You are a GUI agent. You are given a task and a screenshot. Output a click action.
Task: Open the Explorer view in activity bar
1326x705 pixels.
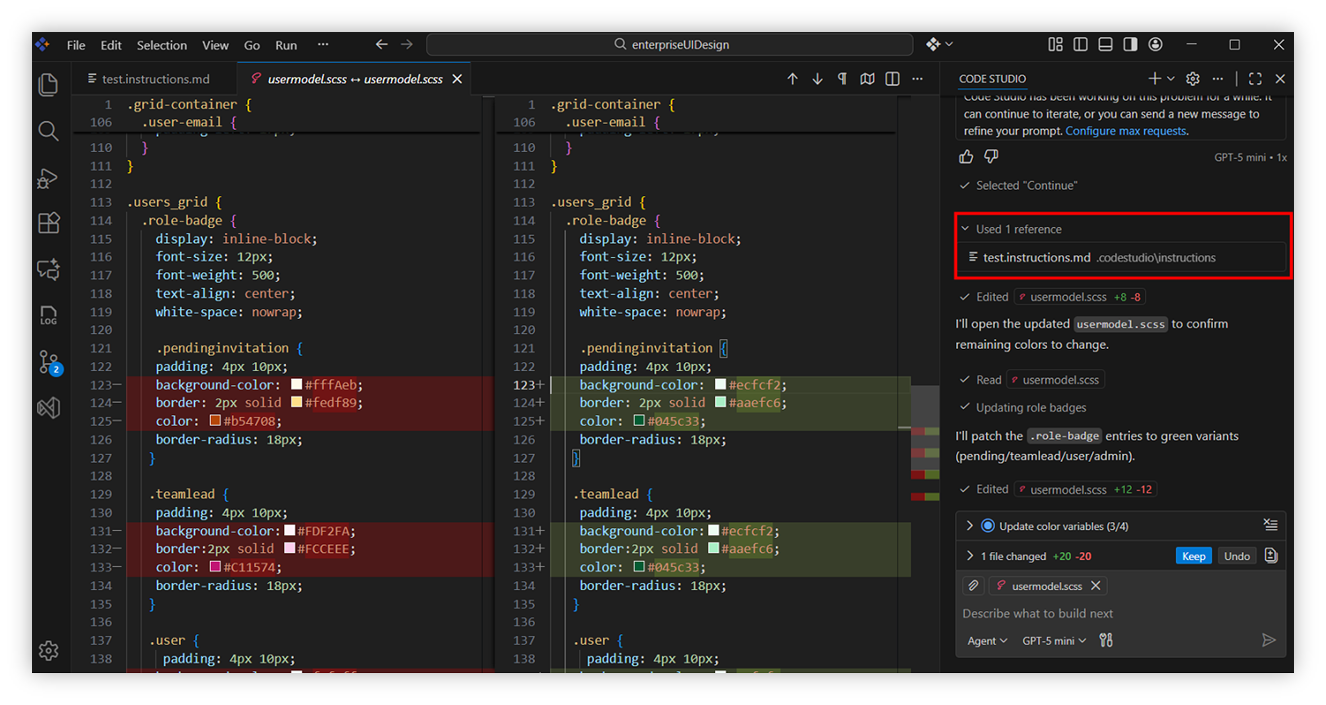click(x=48, y=85)
